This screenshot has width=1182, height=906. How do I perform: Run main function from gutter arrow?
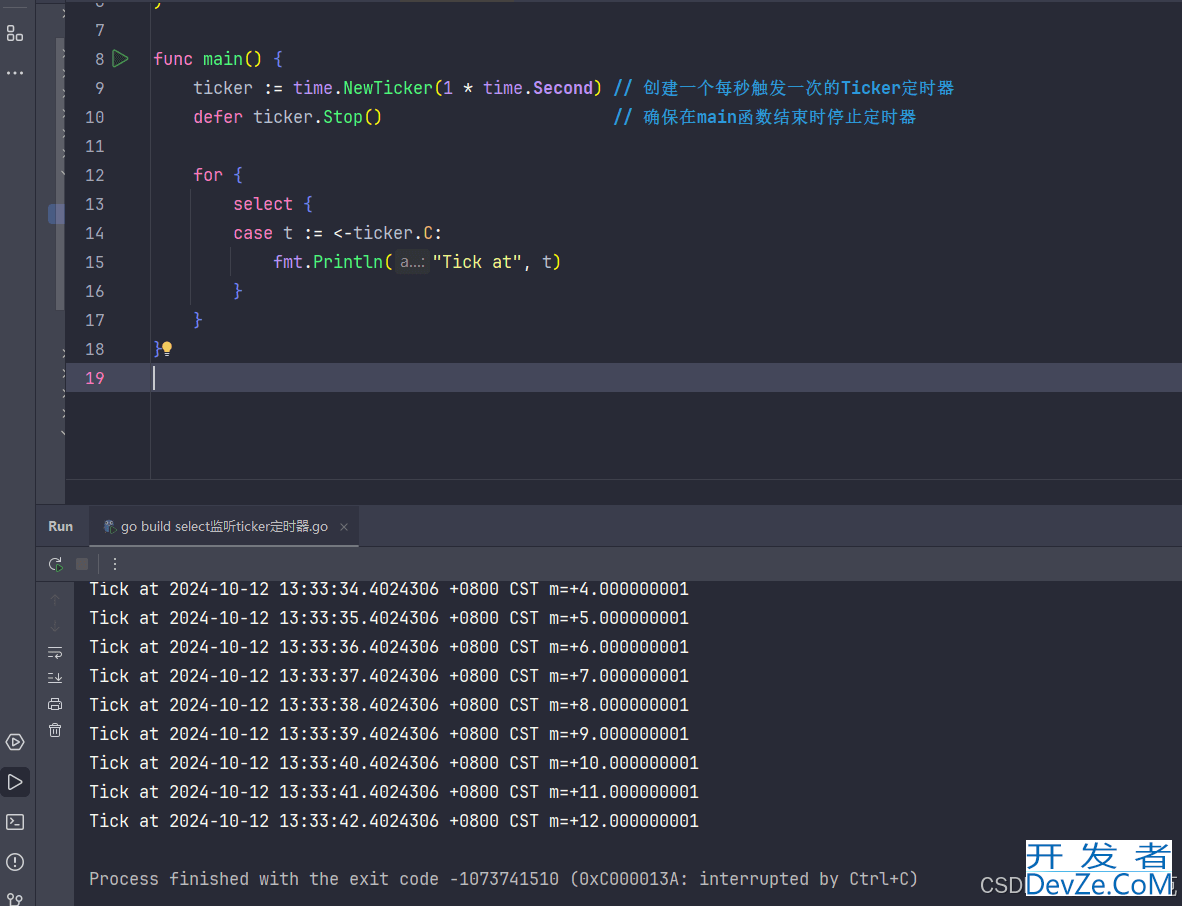tap(121, 59)
